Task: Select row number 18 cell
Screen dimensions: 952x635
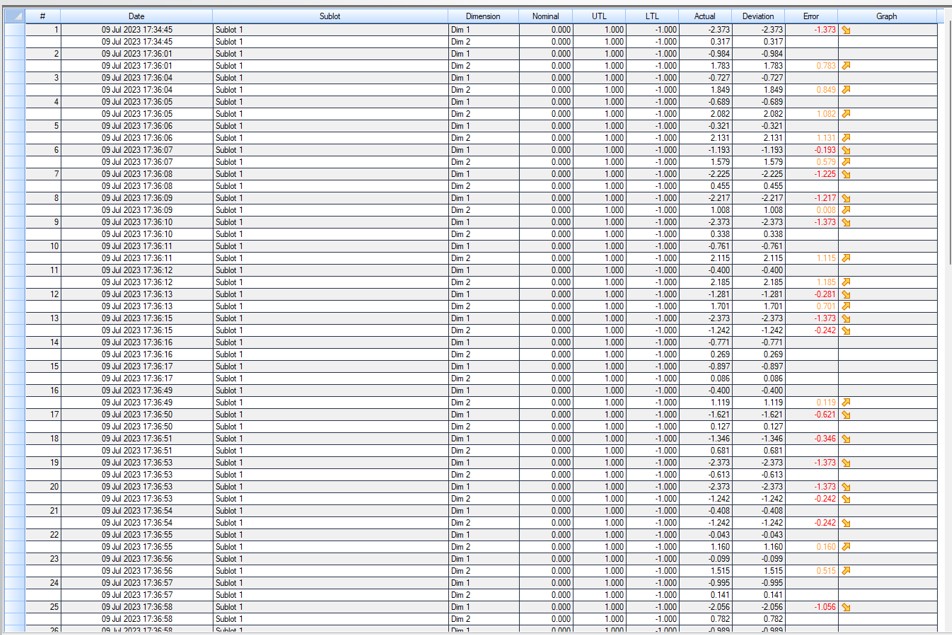Action: [x=43, y=439]
